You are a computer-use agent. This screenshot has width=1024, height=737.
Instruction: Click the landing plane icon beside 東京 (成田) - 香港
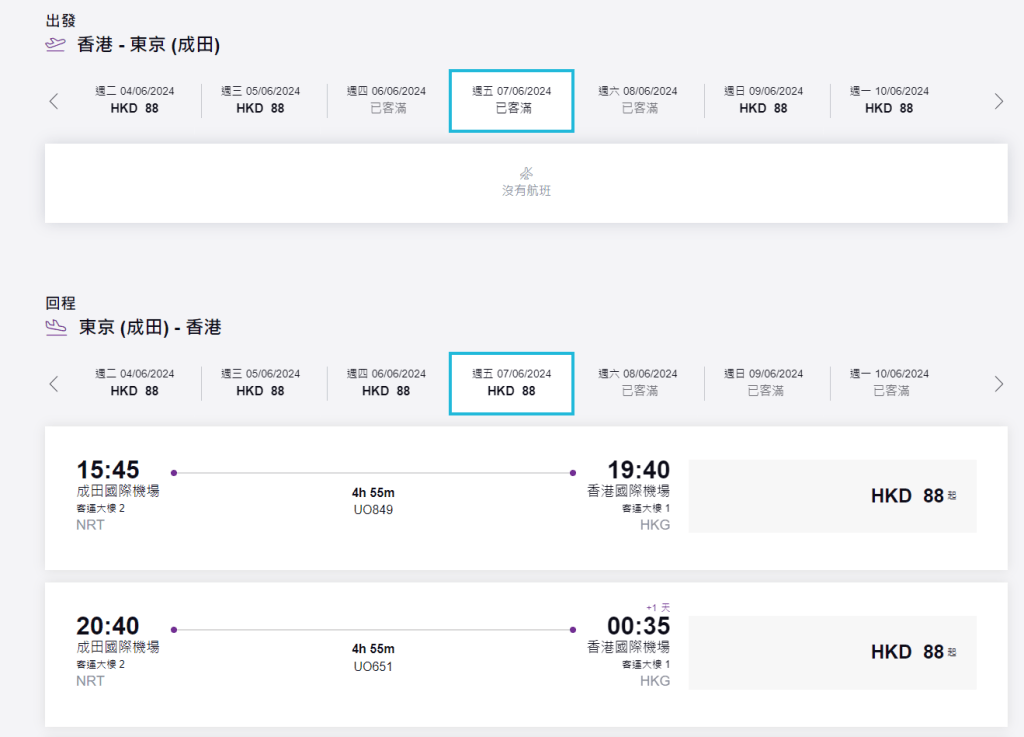56,327
